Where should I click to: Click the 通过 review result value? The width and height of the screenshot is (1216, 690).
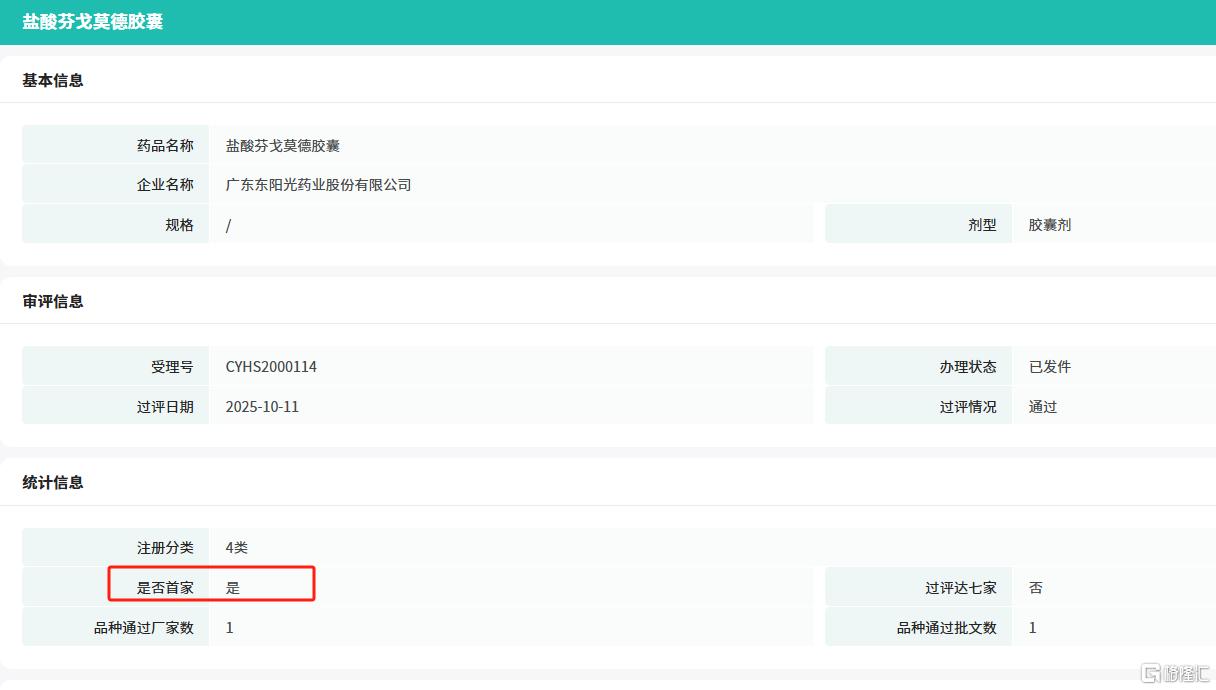(1042, 407)
